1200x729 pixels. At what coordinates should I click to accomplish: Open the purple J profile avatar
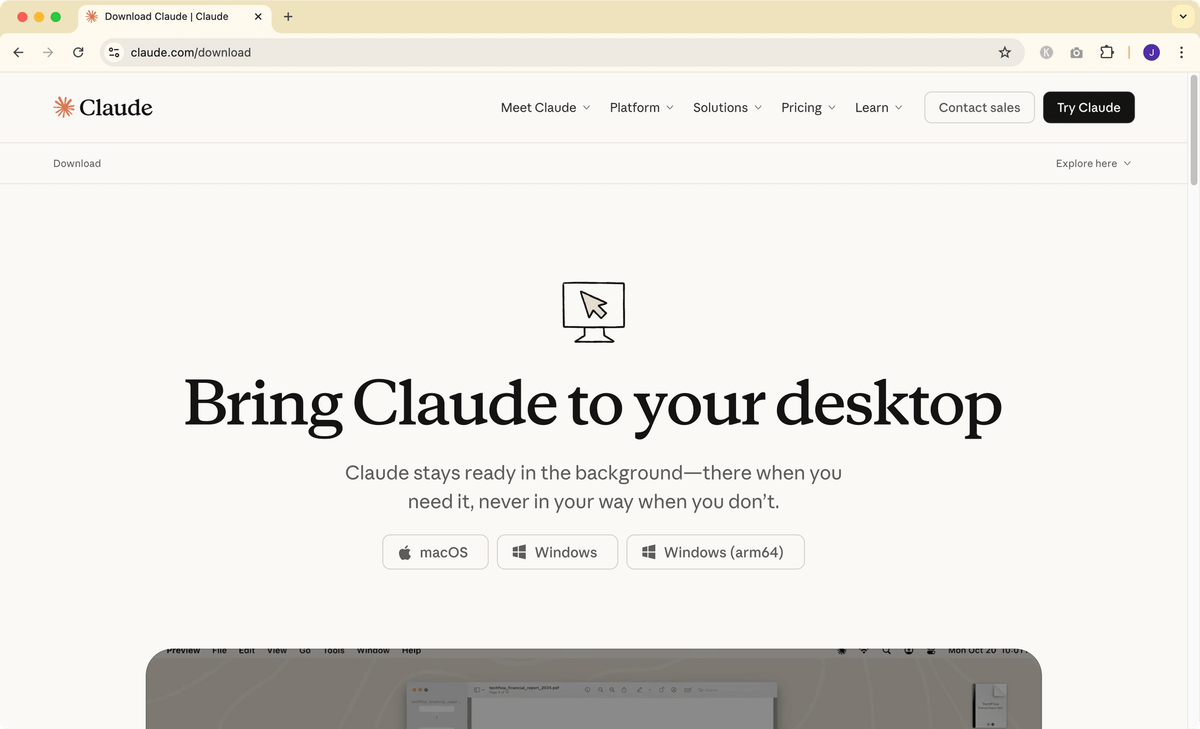pos(1151,52)
